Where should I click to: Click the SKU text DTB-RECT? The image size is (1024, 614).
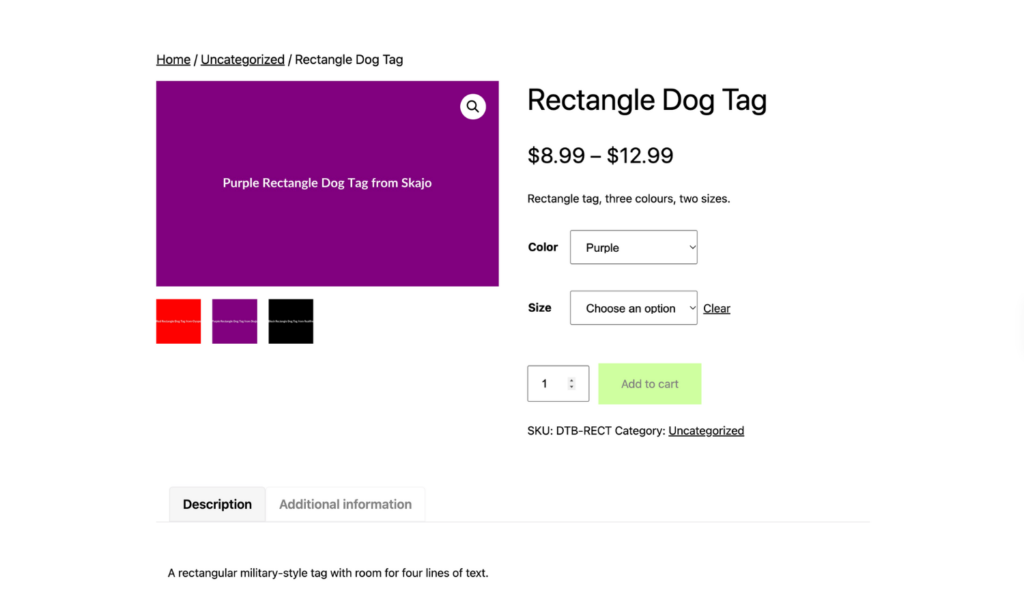click(583, 430)
